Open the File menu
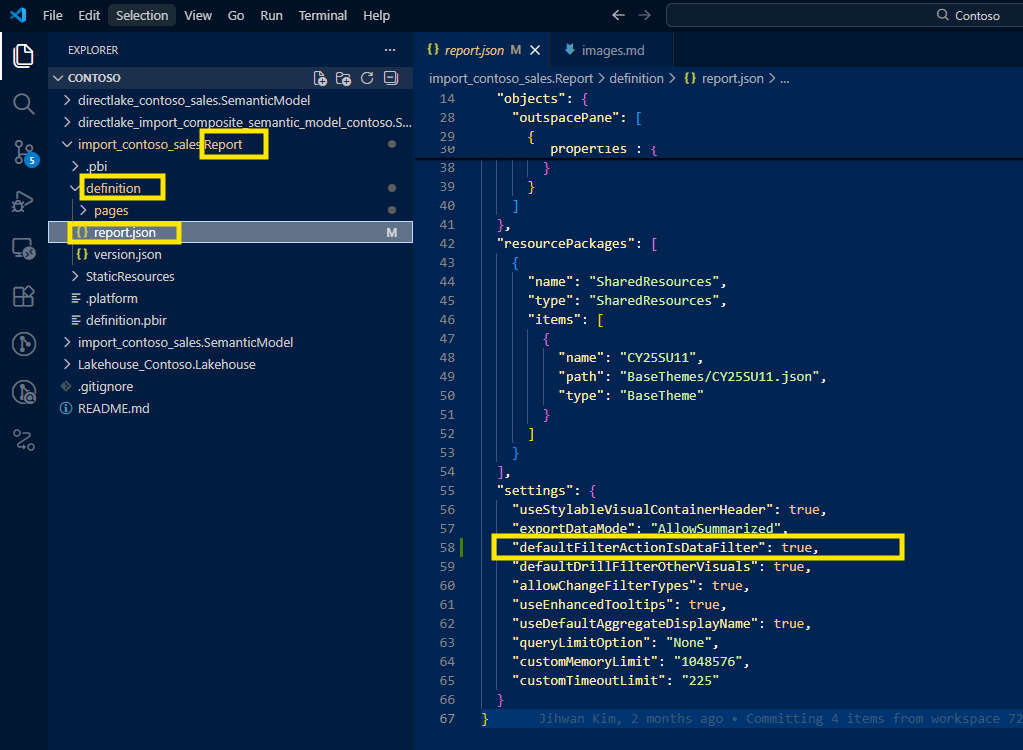Screen dimensions: 1023x750 click(52, 15)
